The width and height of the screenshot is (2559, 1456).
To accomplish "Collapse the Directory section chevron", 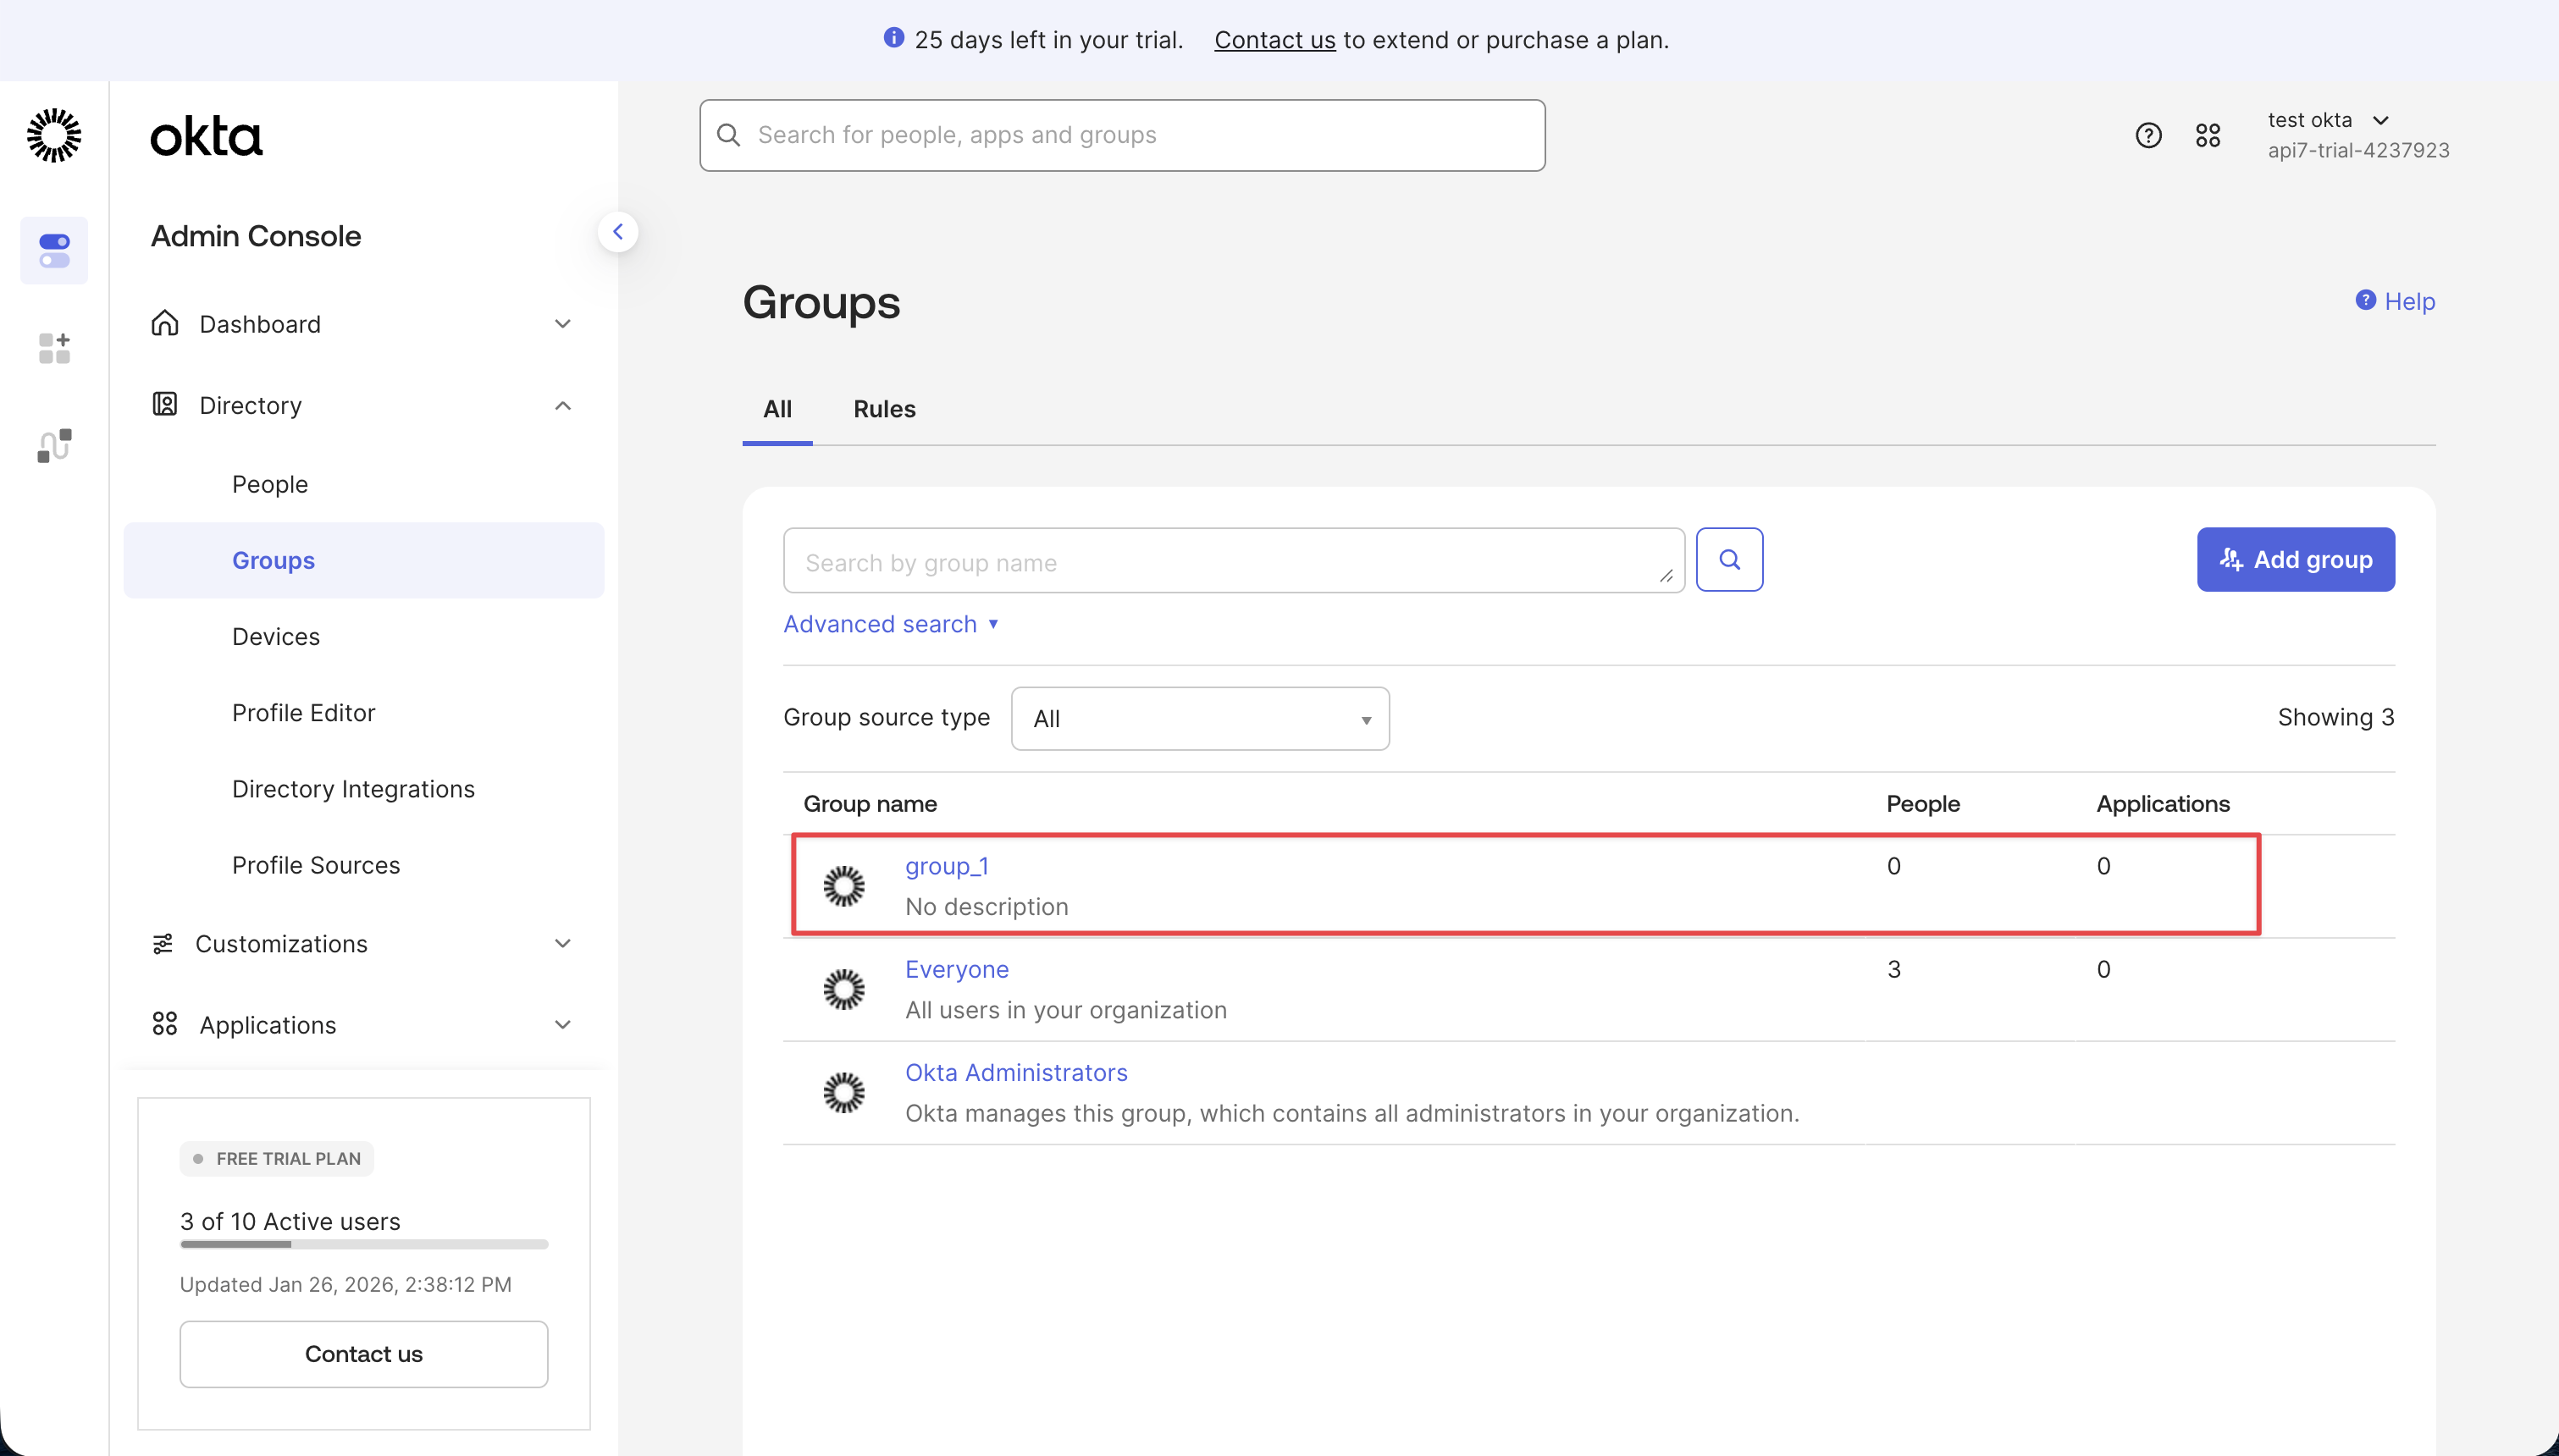I will (562, 405).
